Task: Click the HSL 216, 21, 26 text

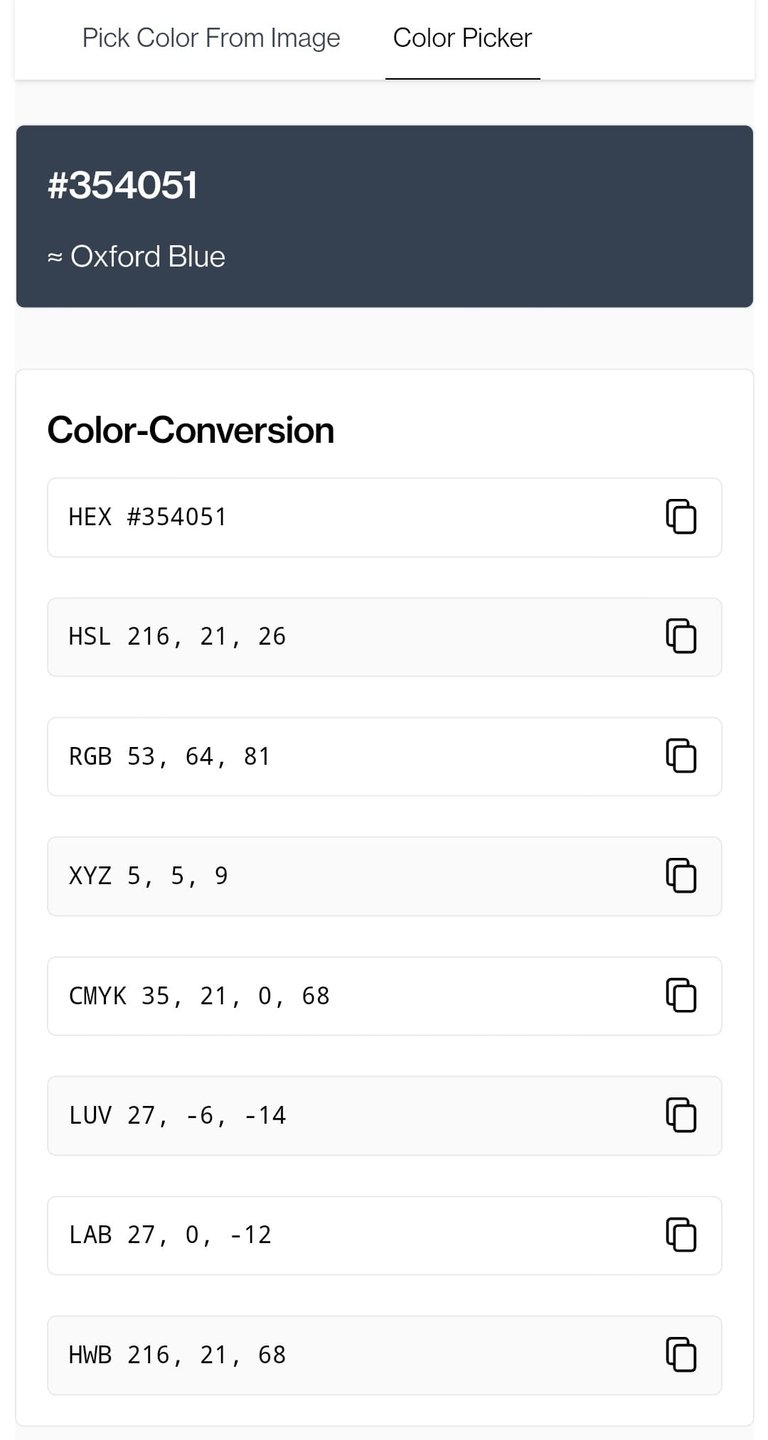Action: click(x=177, y=637)
